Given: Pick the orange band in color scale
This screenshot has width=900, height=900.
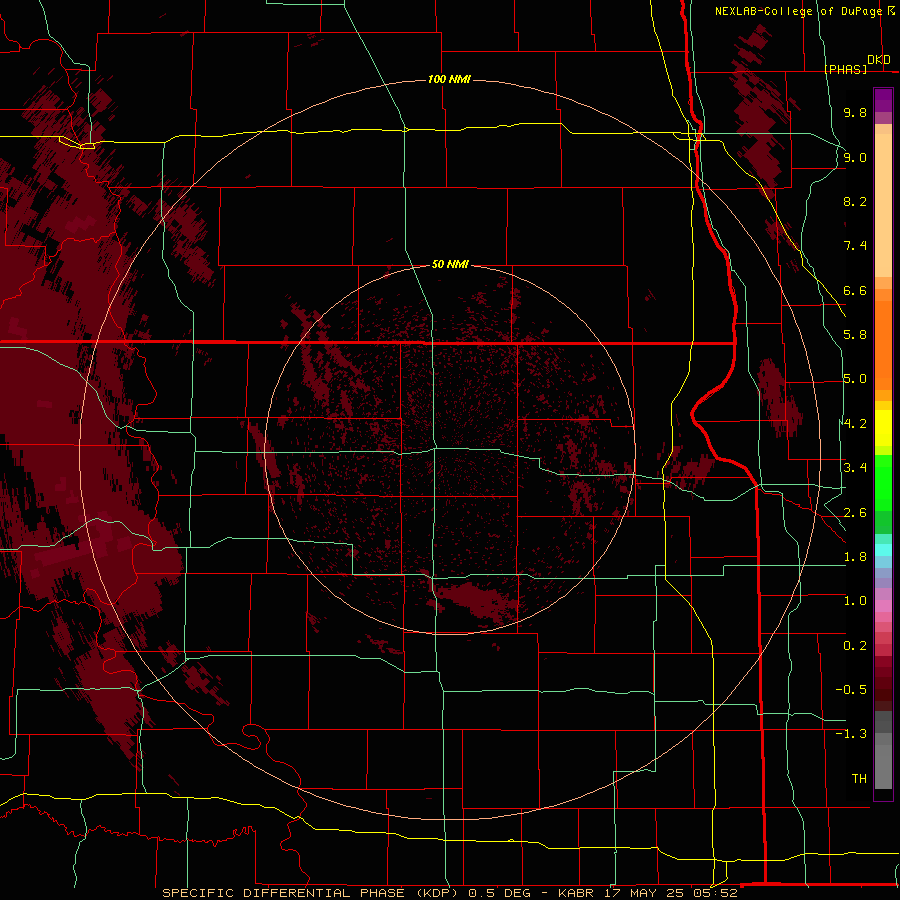Looking at the screenshot, I should click(883, 344).
